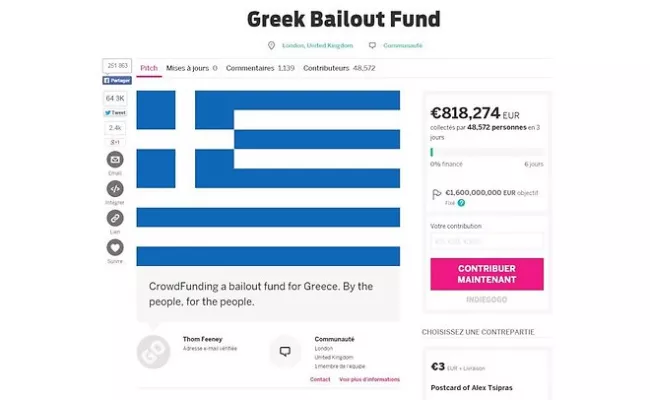
Task: Open Voir plus d'informations link
Action: pyautogui.click(x=369, y=380)
